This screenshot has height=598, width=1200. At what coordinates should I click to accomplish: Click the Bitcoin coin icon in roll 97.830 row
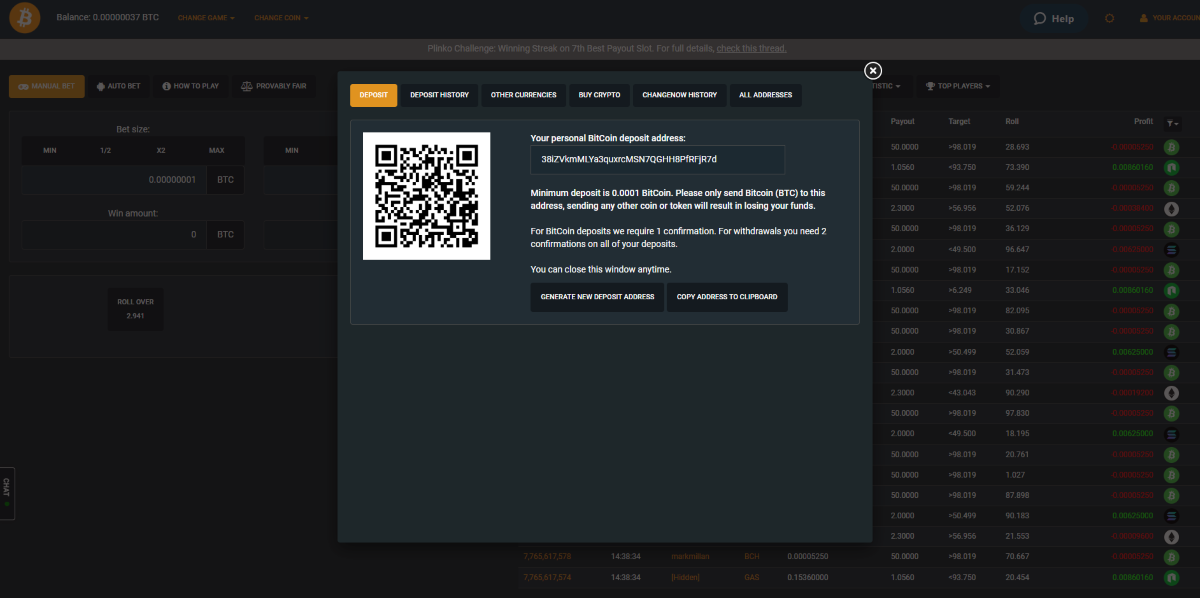[x=1171, y=413]
